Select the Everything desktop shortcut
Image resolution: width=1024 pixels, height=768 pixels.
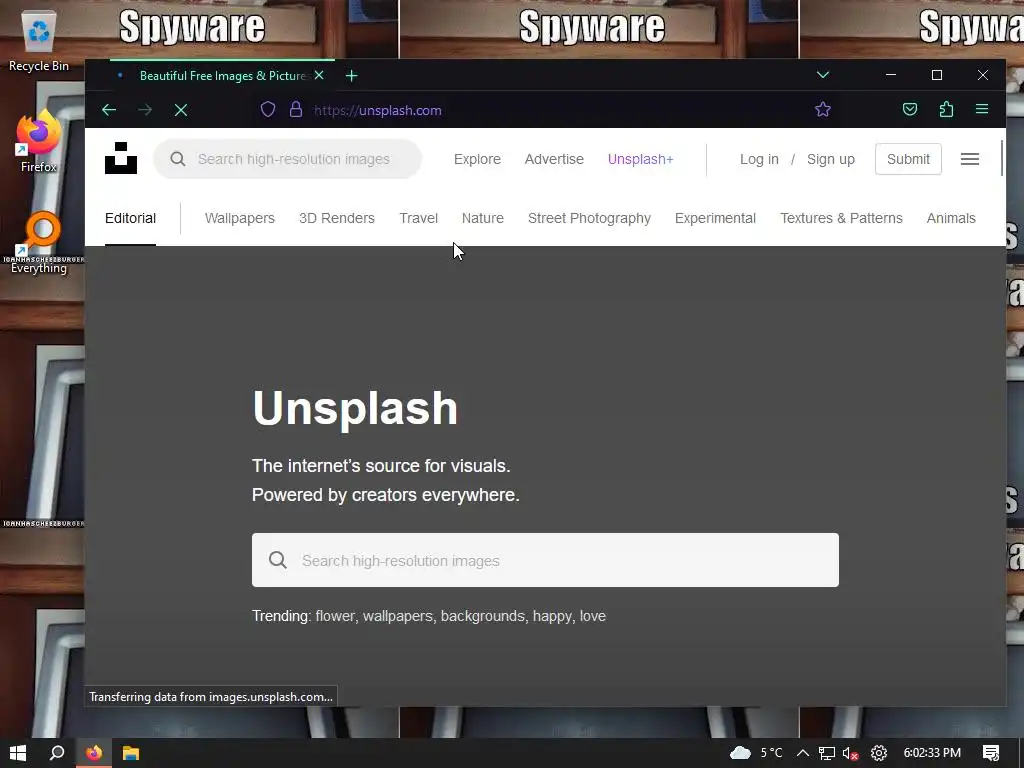39,242
